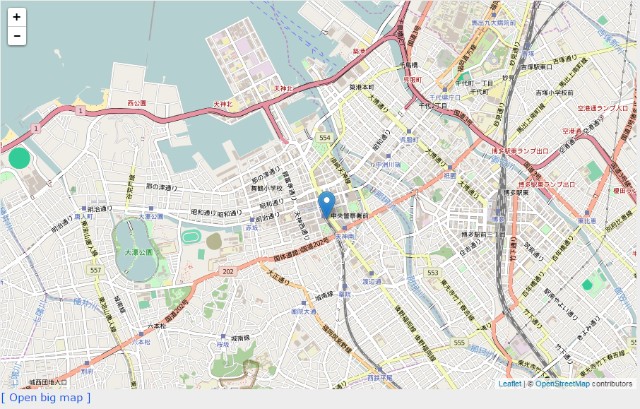Click the route 557 shield
Viewport: 640px width, 409px height.
pyautogui.click(x=95, y=270)
